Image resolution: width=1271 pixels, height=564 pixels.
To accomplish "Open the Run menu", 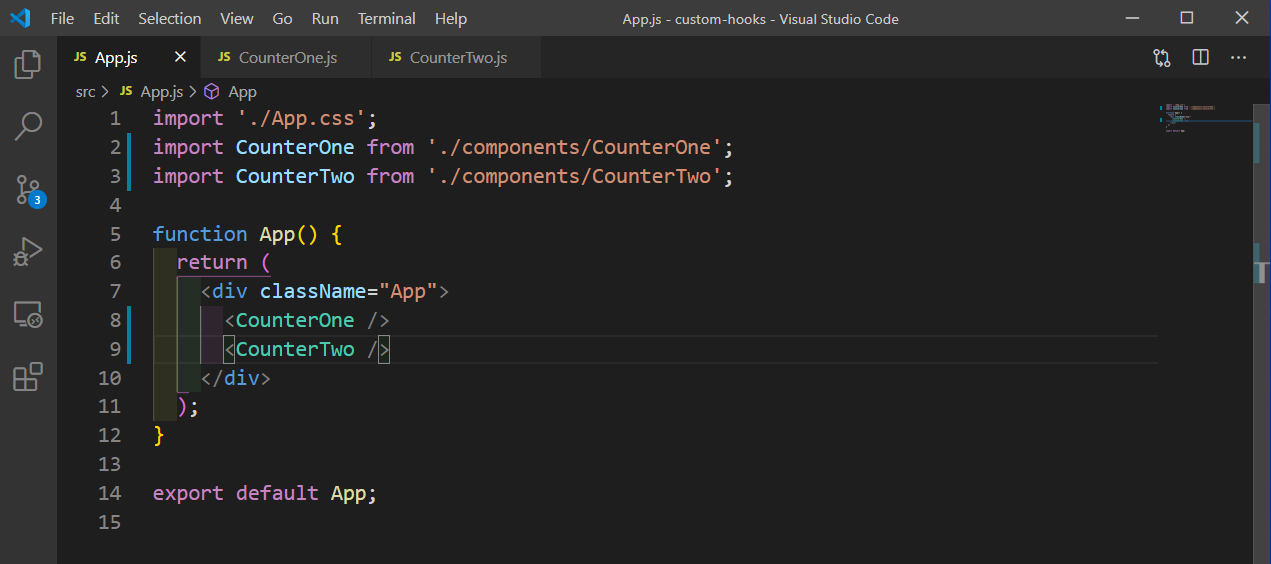I will tap(325, 18).
